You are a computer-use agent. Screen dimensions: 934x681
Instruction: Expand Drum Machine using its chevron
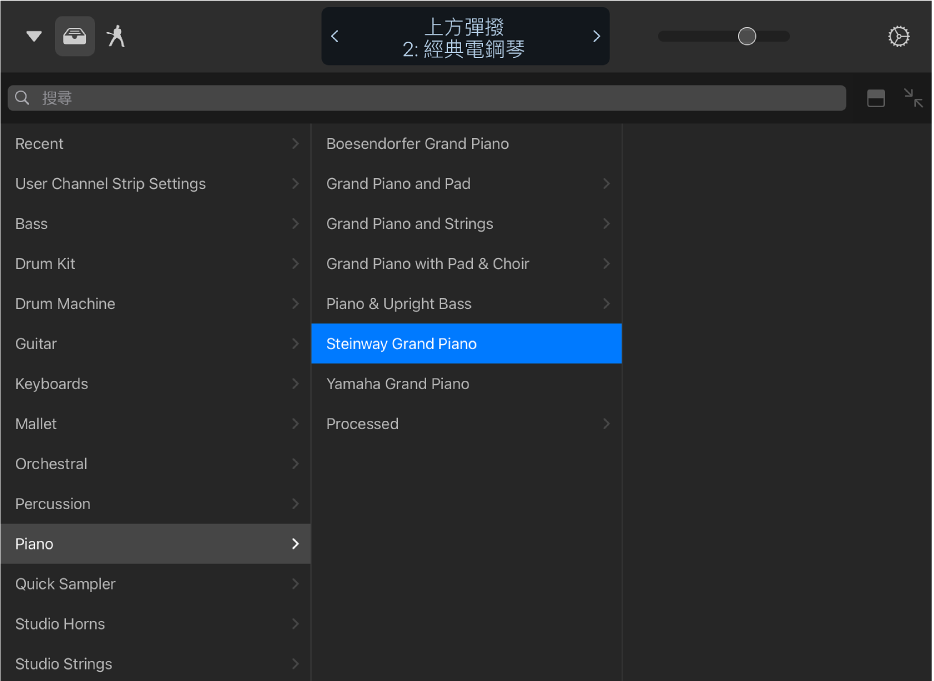coord(295,303)
